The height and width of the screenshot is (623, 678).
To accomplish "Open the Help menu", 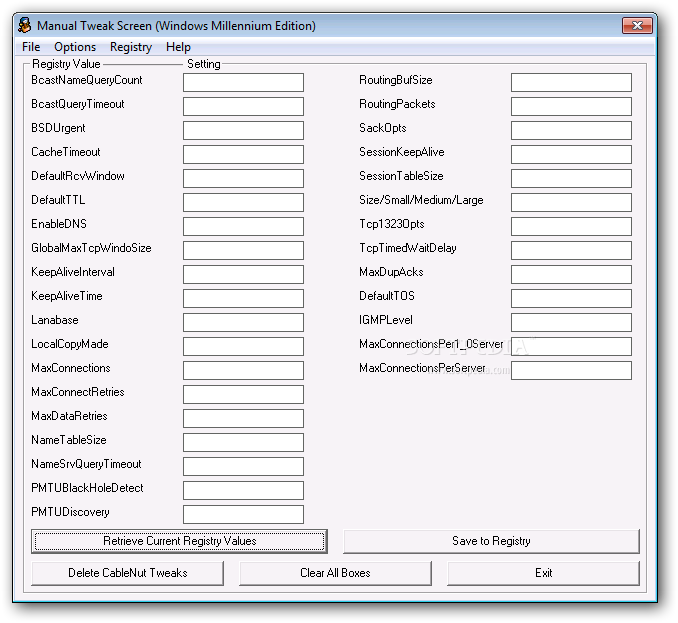I will pos(178,47).
